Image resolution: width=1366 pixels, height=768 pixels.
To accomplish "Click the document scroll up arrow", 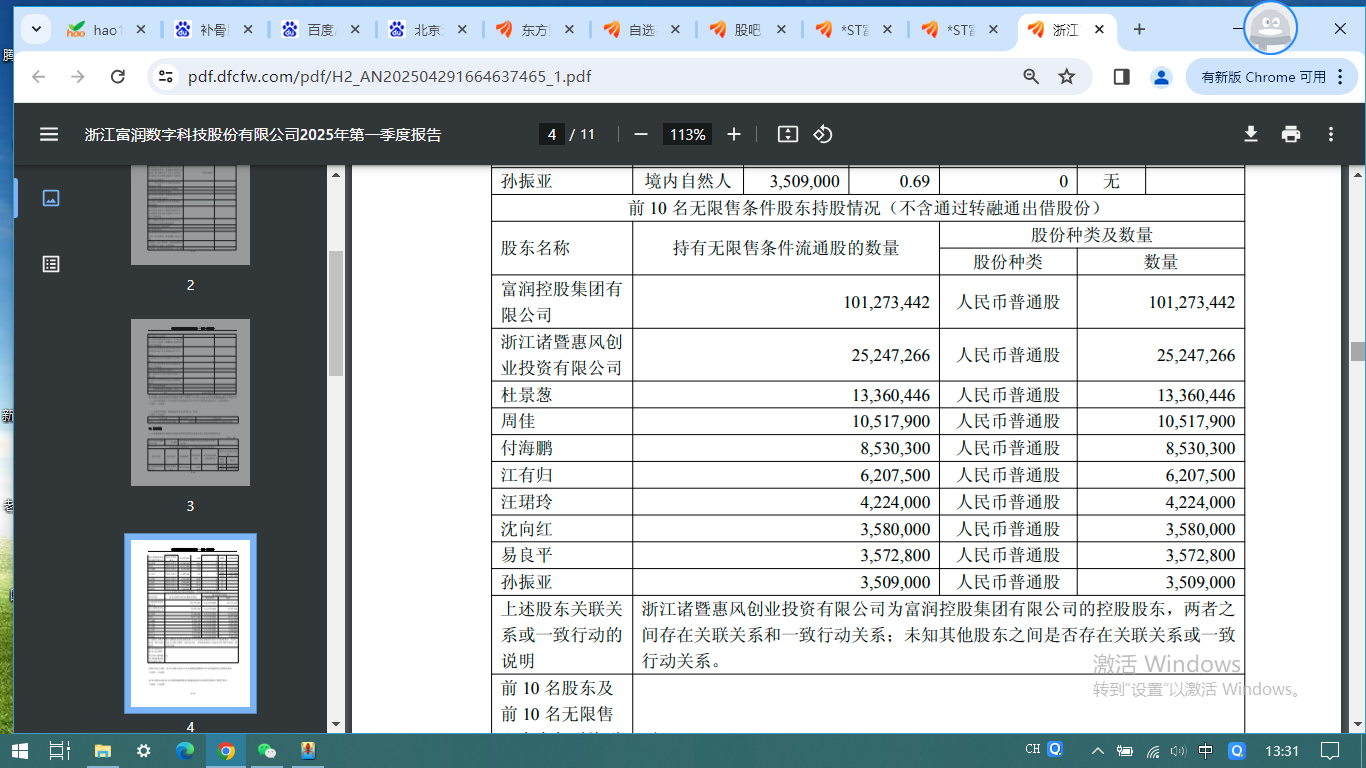I will click(1357, 175).
